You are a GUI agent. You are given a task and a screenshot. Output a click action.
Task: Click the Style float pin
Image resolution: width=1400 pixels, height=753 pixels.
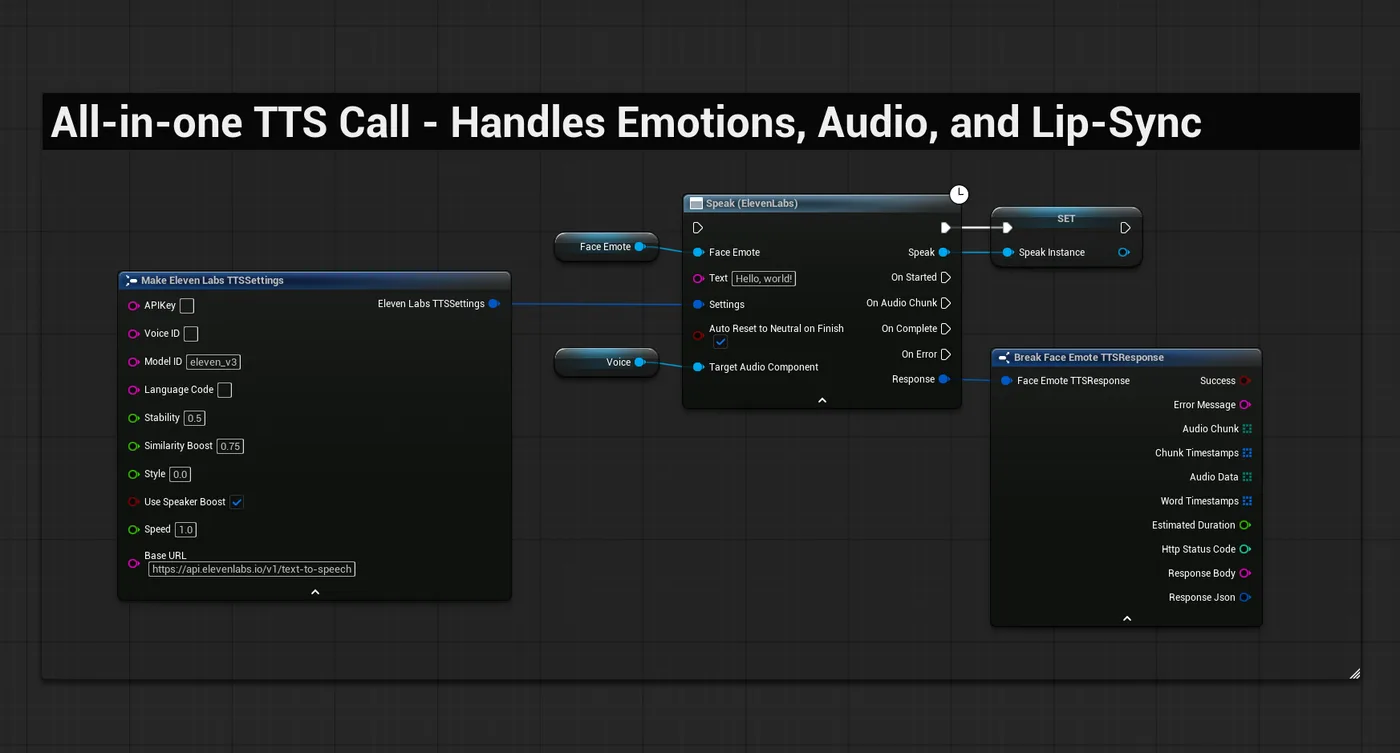tap(134, 474)
